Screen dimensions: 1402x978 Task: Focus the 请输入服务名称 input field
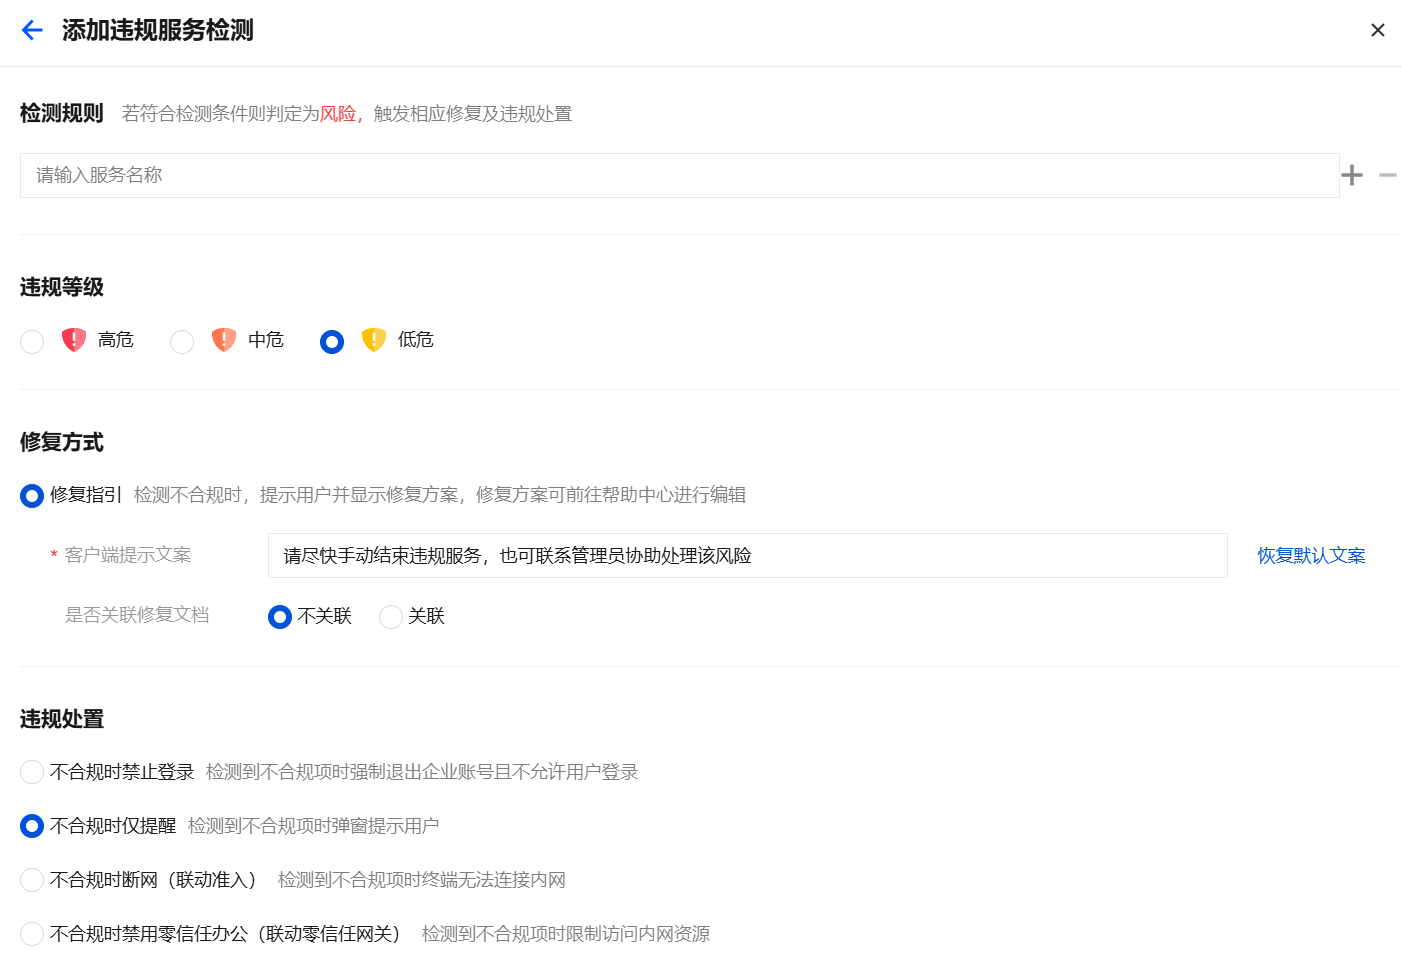tap(680, 175)
